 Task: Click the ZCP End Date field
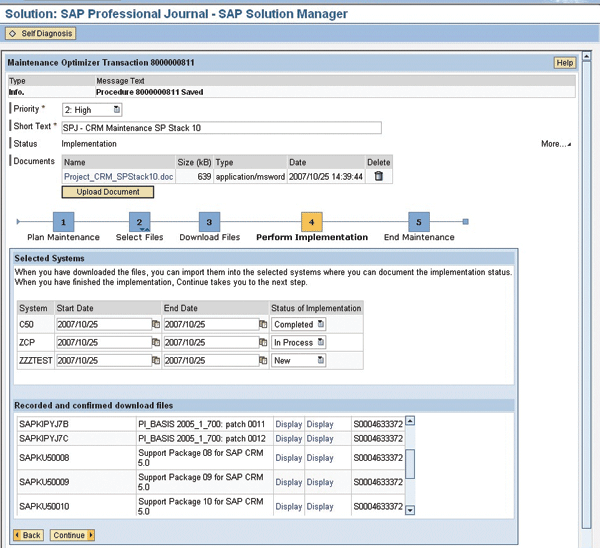coord(211,342)
